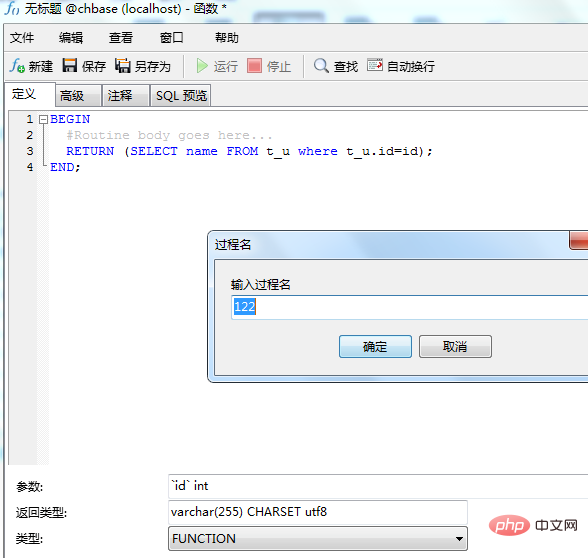The width and height of the screenshot is (588, 558).
Task: Click the Save As icon (另存为)
Action: coord(123,65)
